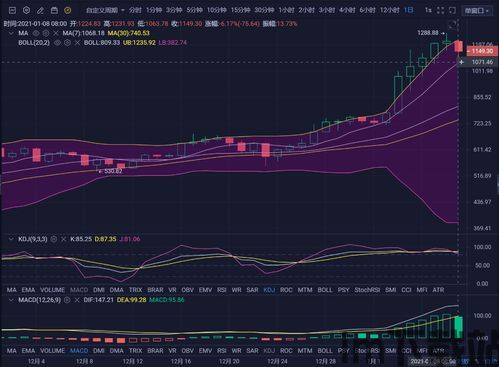This screenshot has height=367, width=499.
Task: Click the 855.52 price axis label
Action: pos(482,97)
